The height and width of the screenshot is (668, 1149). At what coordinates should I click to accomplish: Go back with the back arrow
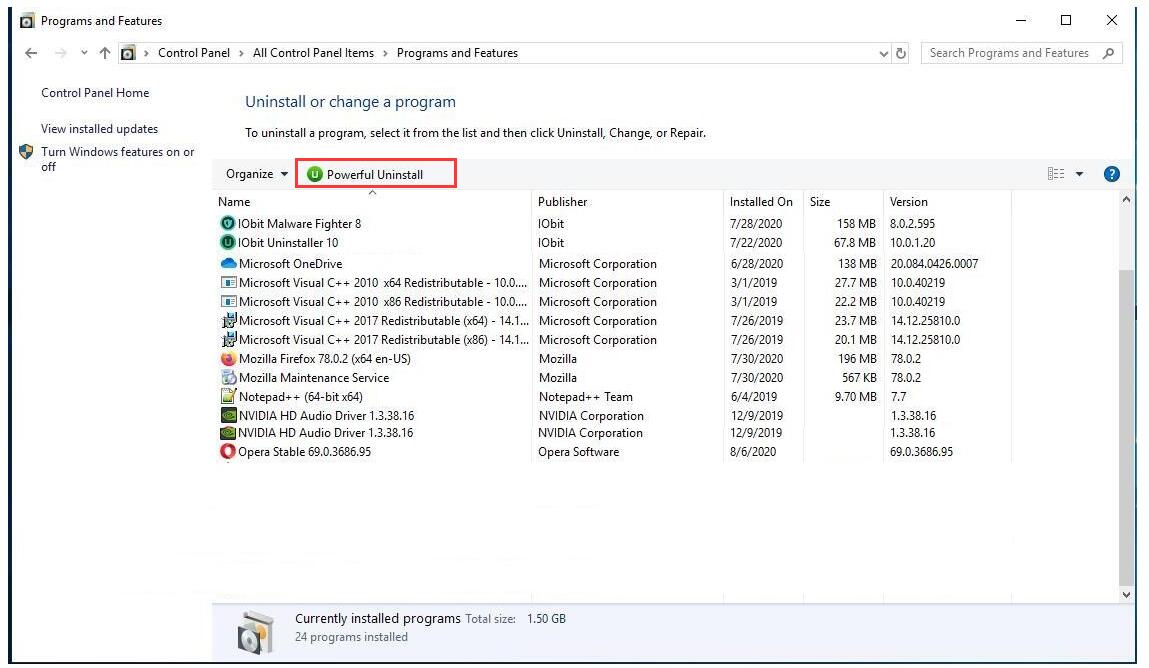(x=31, y=53)
